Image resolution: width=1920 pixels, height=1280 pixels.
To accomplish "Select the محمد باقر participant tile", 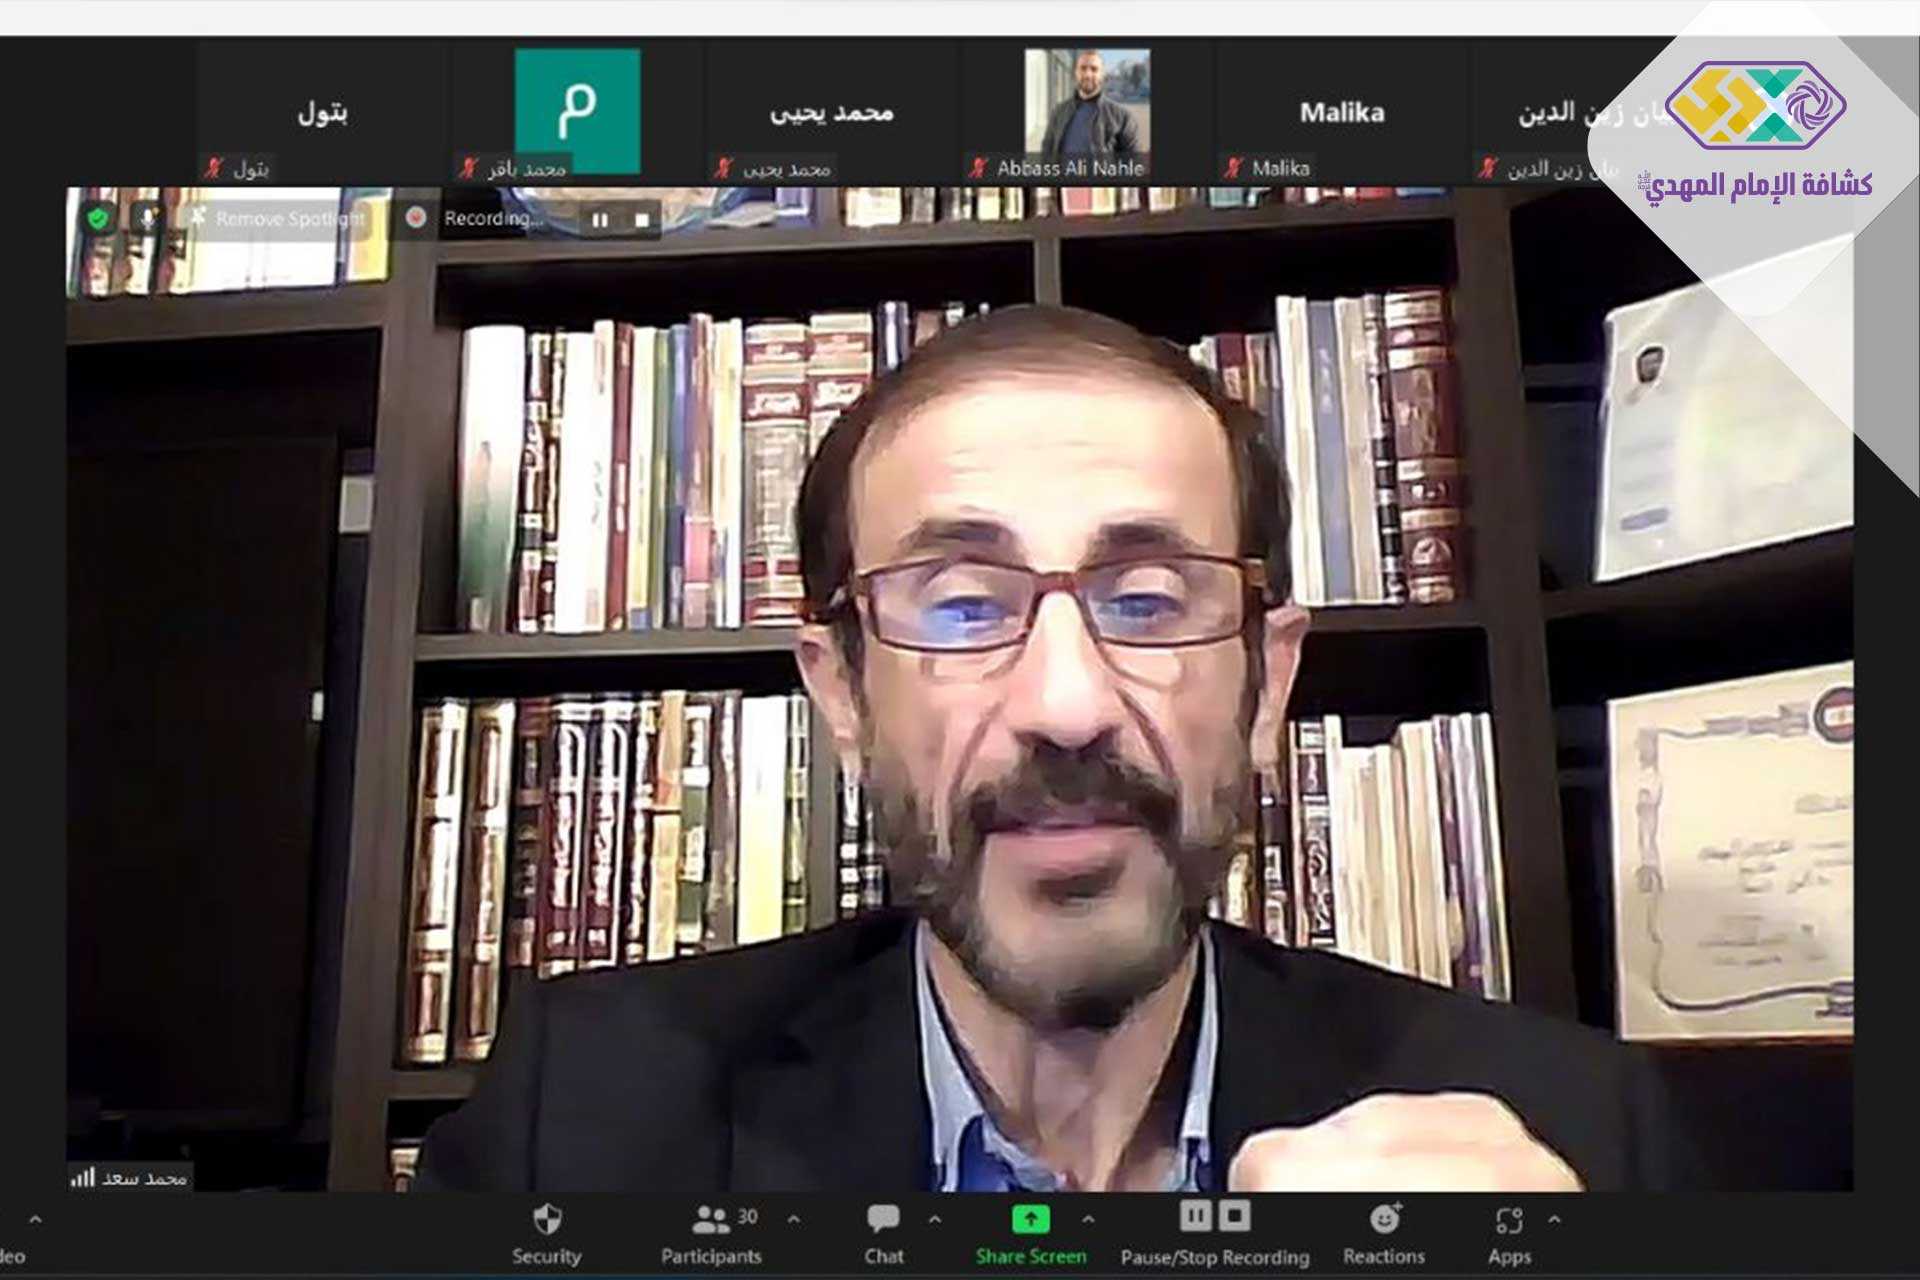I will click(577, 112).
